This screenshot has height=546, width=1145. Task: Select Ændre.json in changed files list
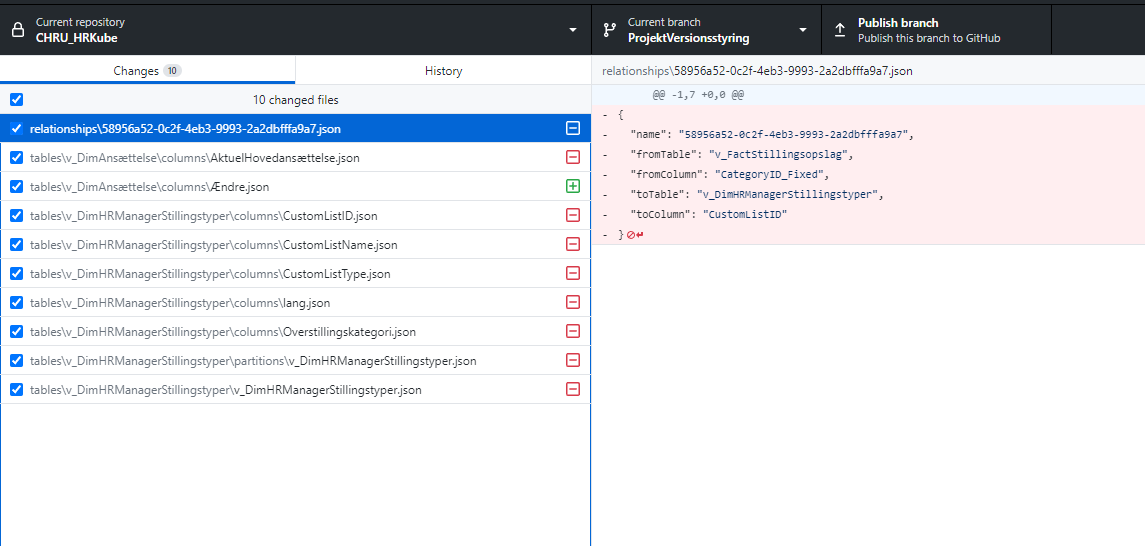[x=295, y=186]
